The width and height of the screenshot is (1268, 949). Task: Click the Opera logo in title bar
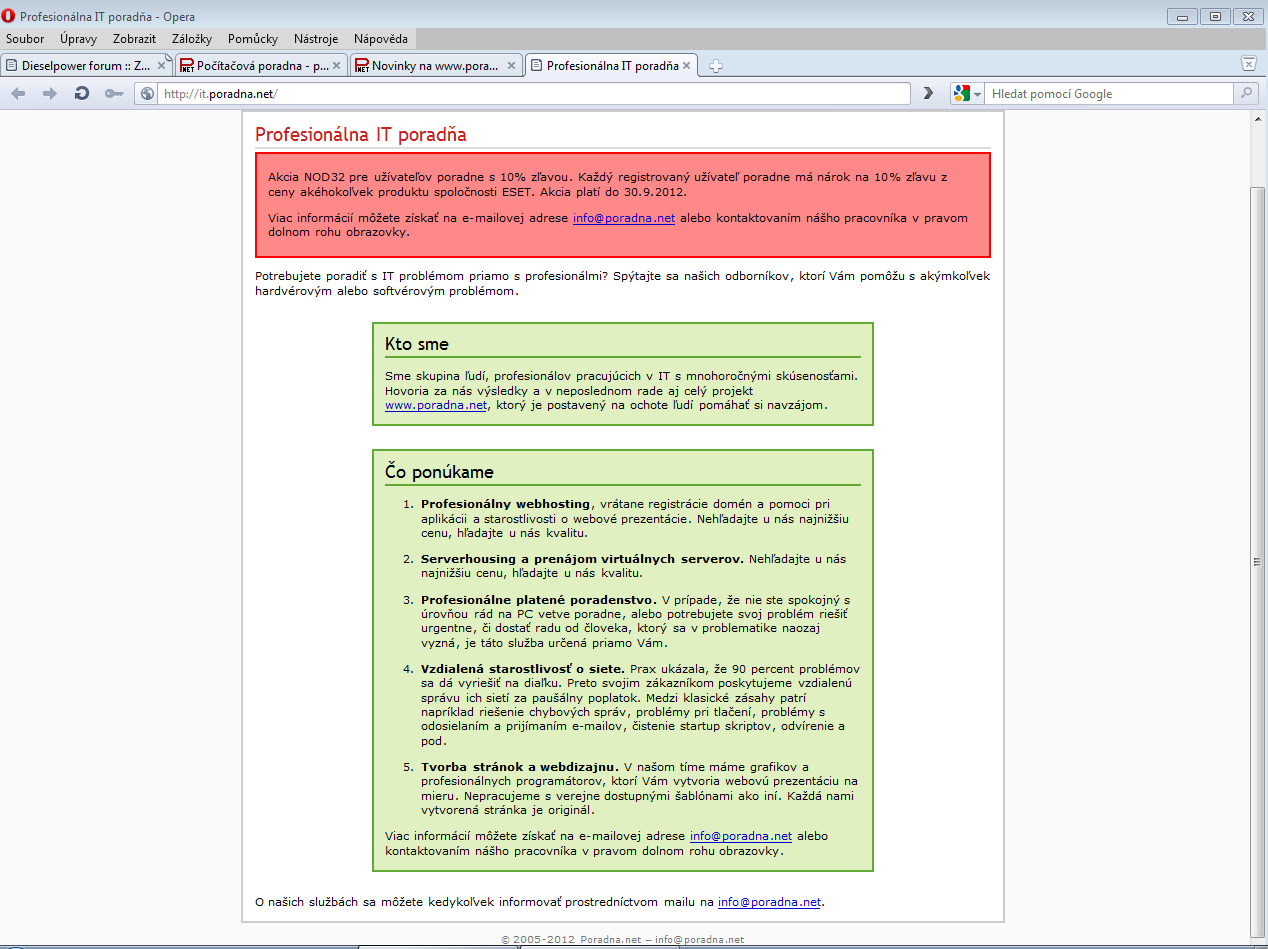coord(10,17)
